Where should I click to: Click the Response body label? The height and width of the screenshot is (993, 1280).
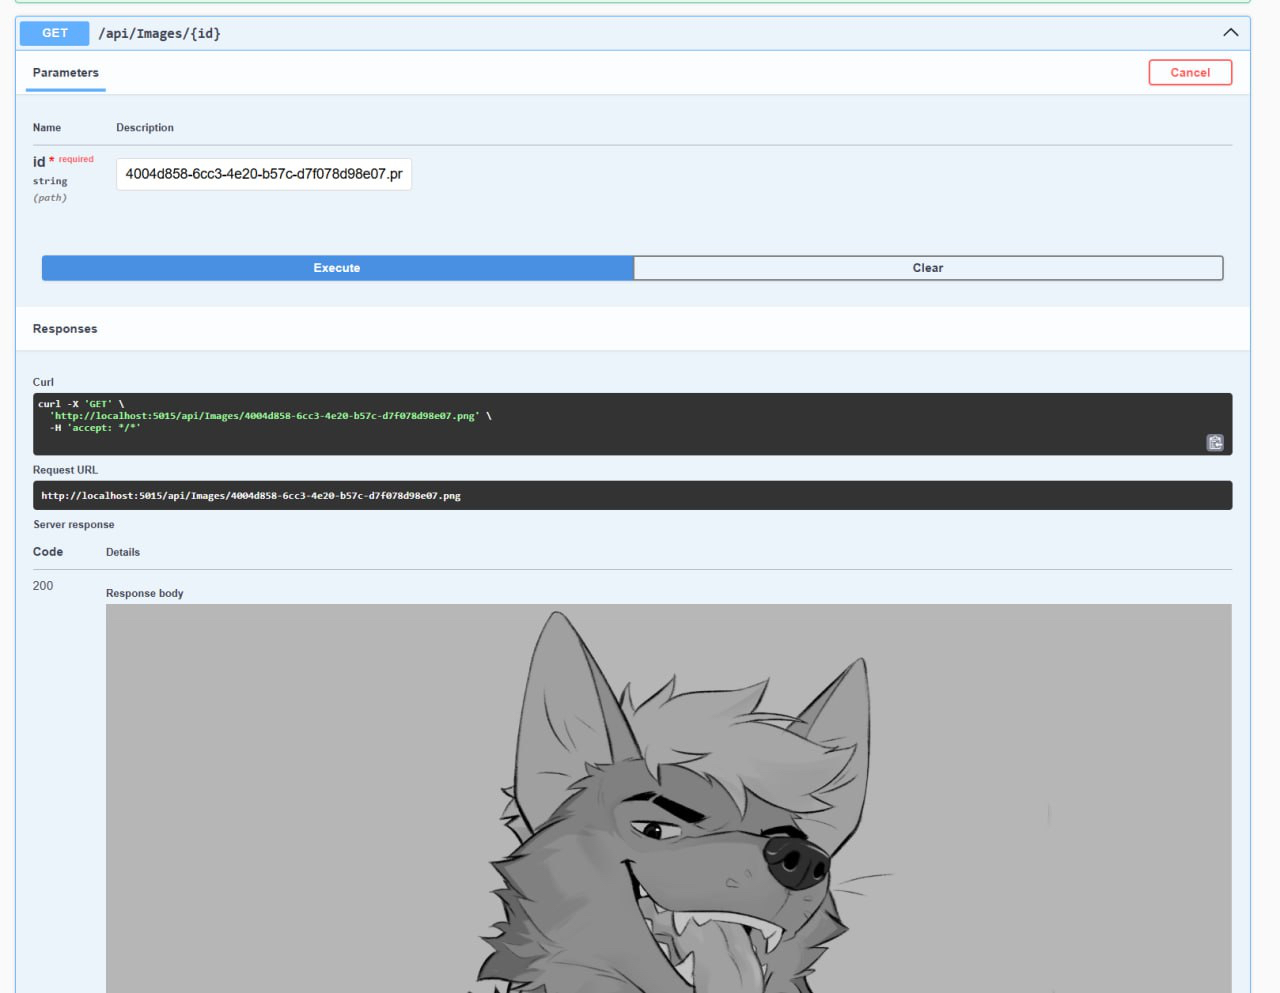click(x=145, y=593)
